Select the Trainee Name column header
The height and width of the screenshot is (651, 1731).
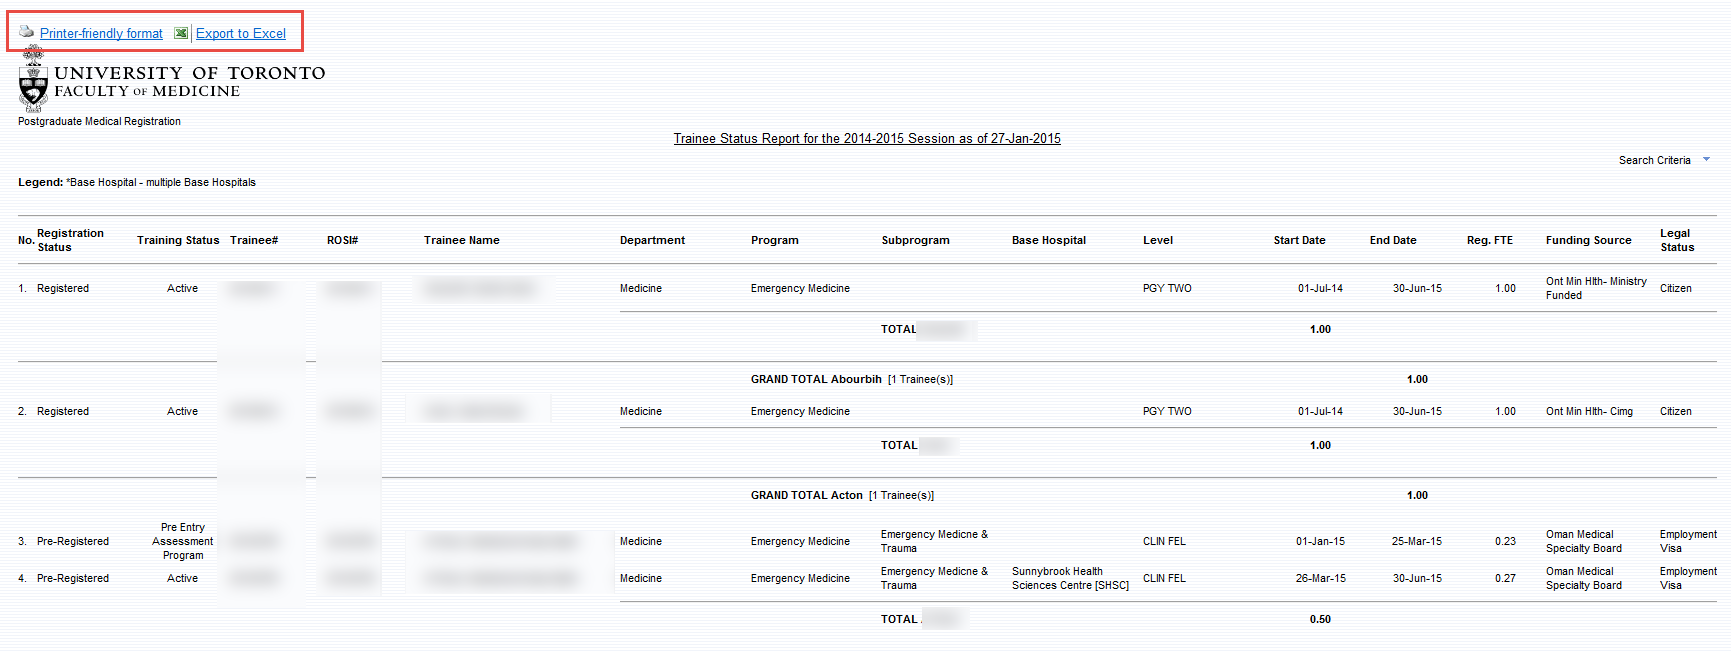[x=461, y=240]
